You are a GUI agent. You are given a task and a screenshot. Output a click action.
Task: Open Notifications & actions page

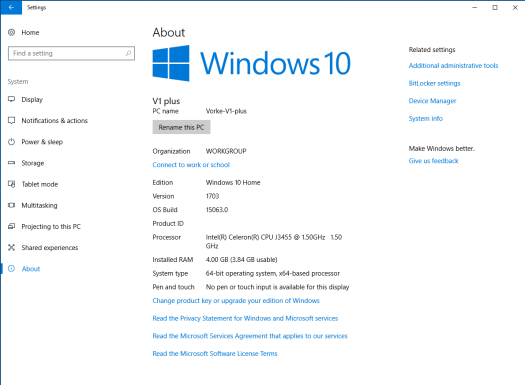pyautogui.click(x=55, y=121)
